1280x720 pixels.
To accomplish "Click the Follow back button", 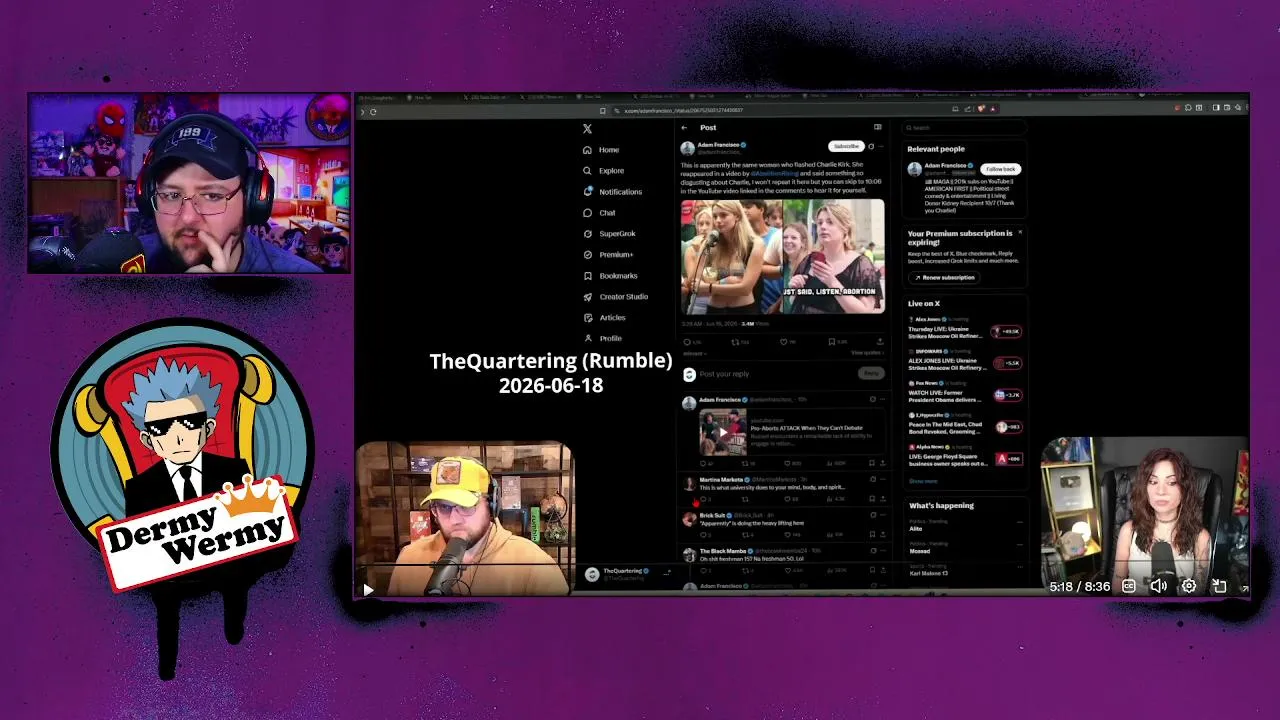I will point(1000,169).
